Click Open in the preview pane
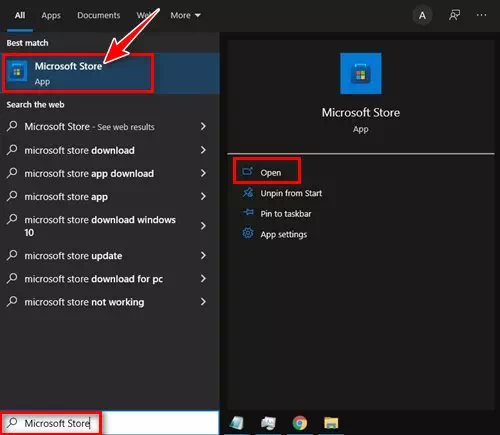The image size is (500, 435). click(271, 173)
